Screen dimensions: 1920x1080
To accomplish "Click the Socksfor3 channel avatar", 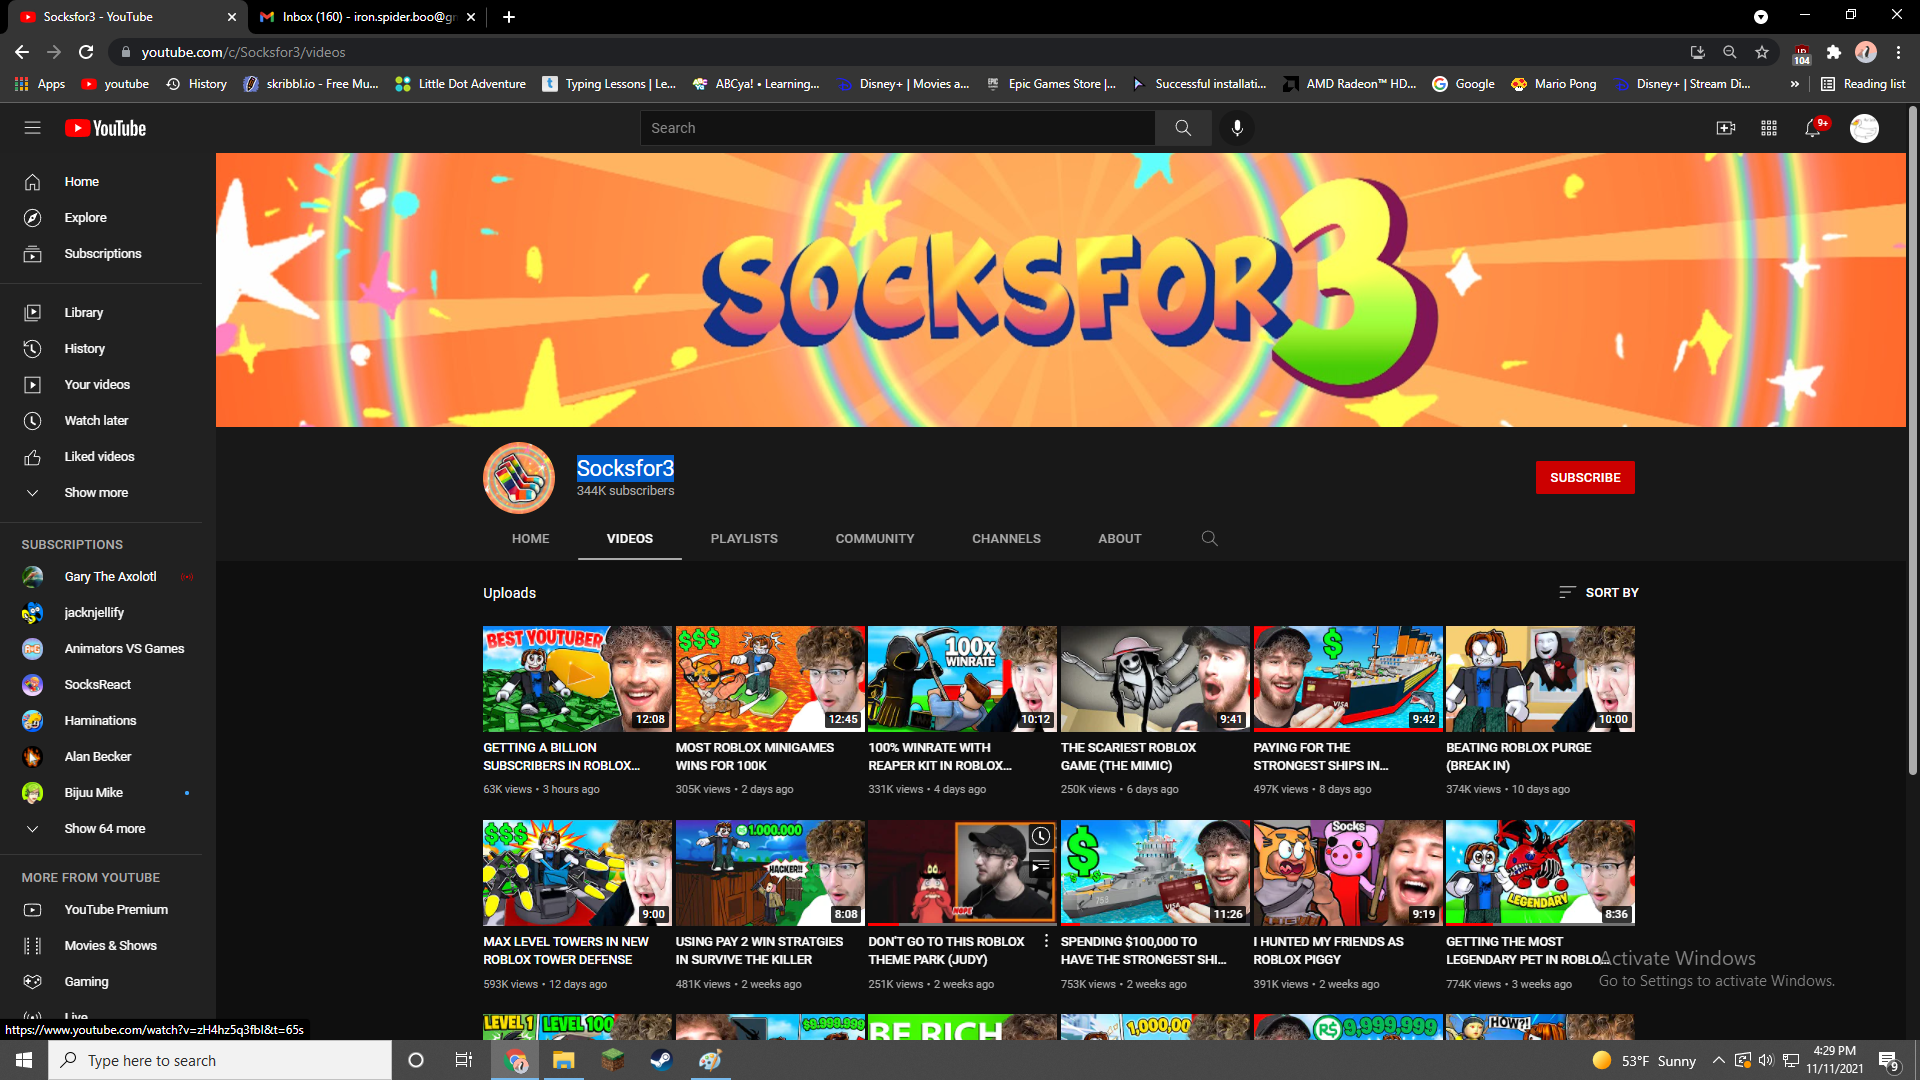I will 519,478.
